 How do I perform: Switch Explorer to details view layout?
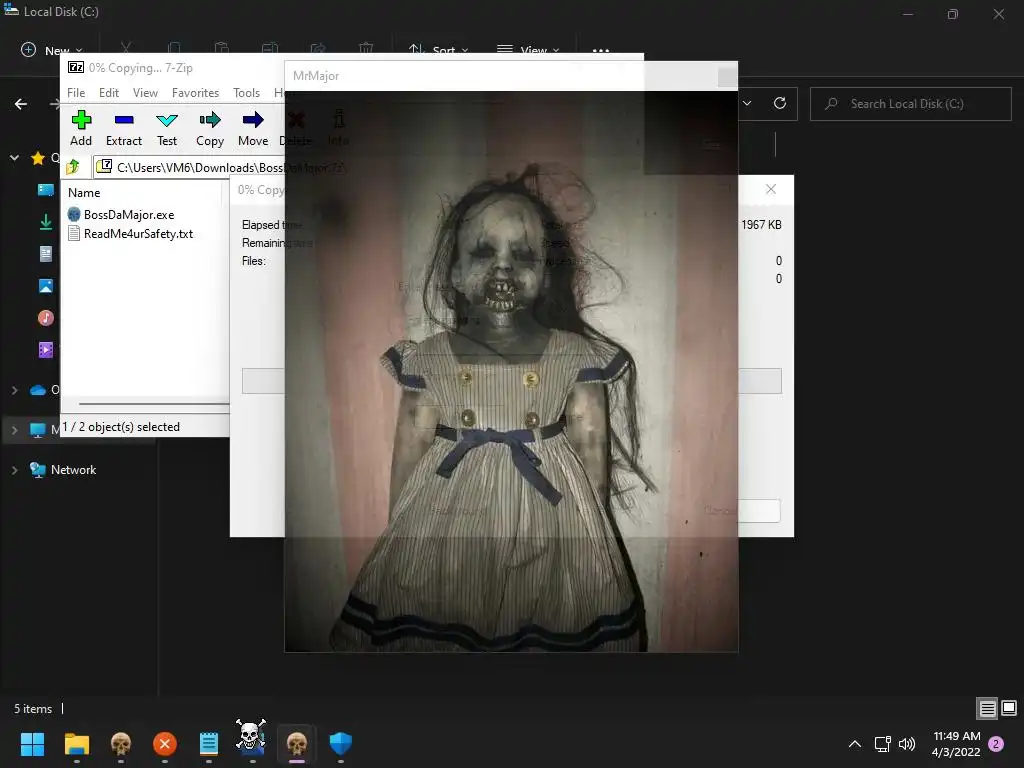(x=987, y=708)
